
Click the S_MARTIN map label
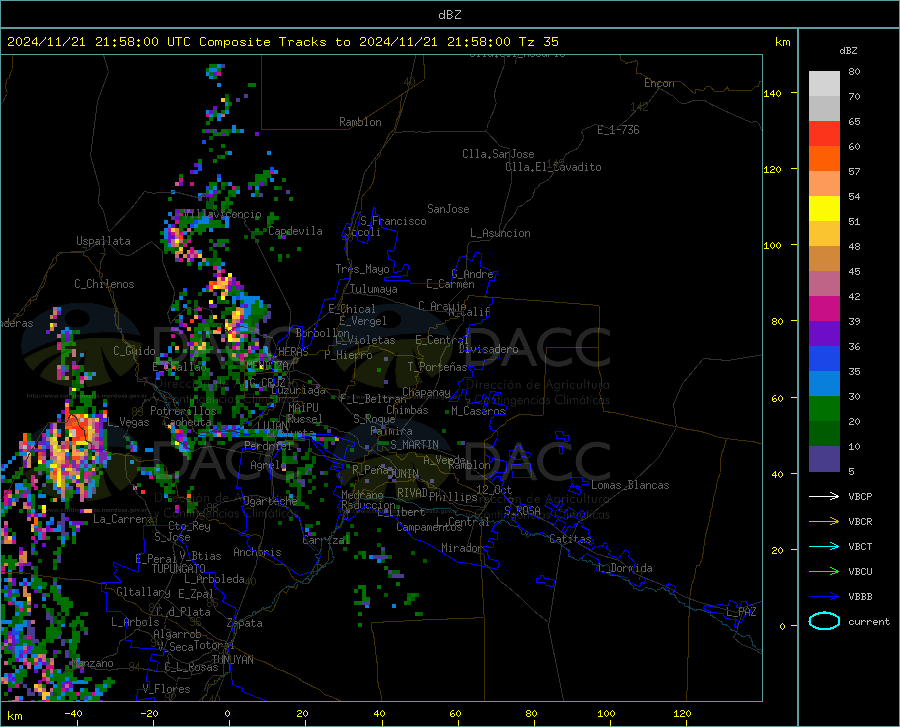pos(414,445)
